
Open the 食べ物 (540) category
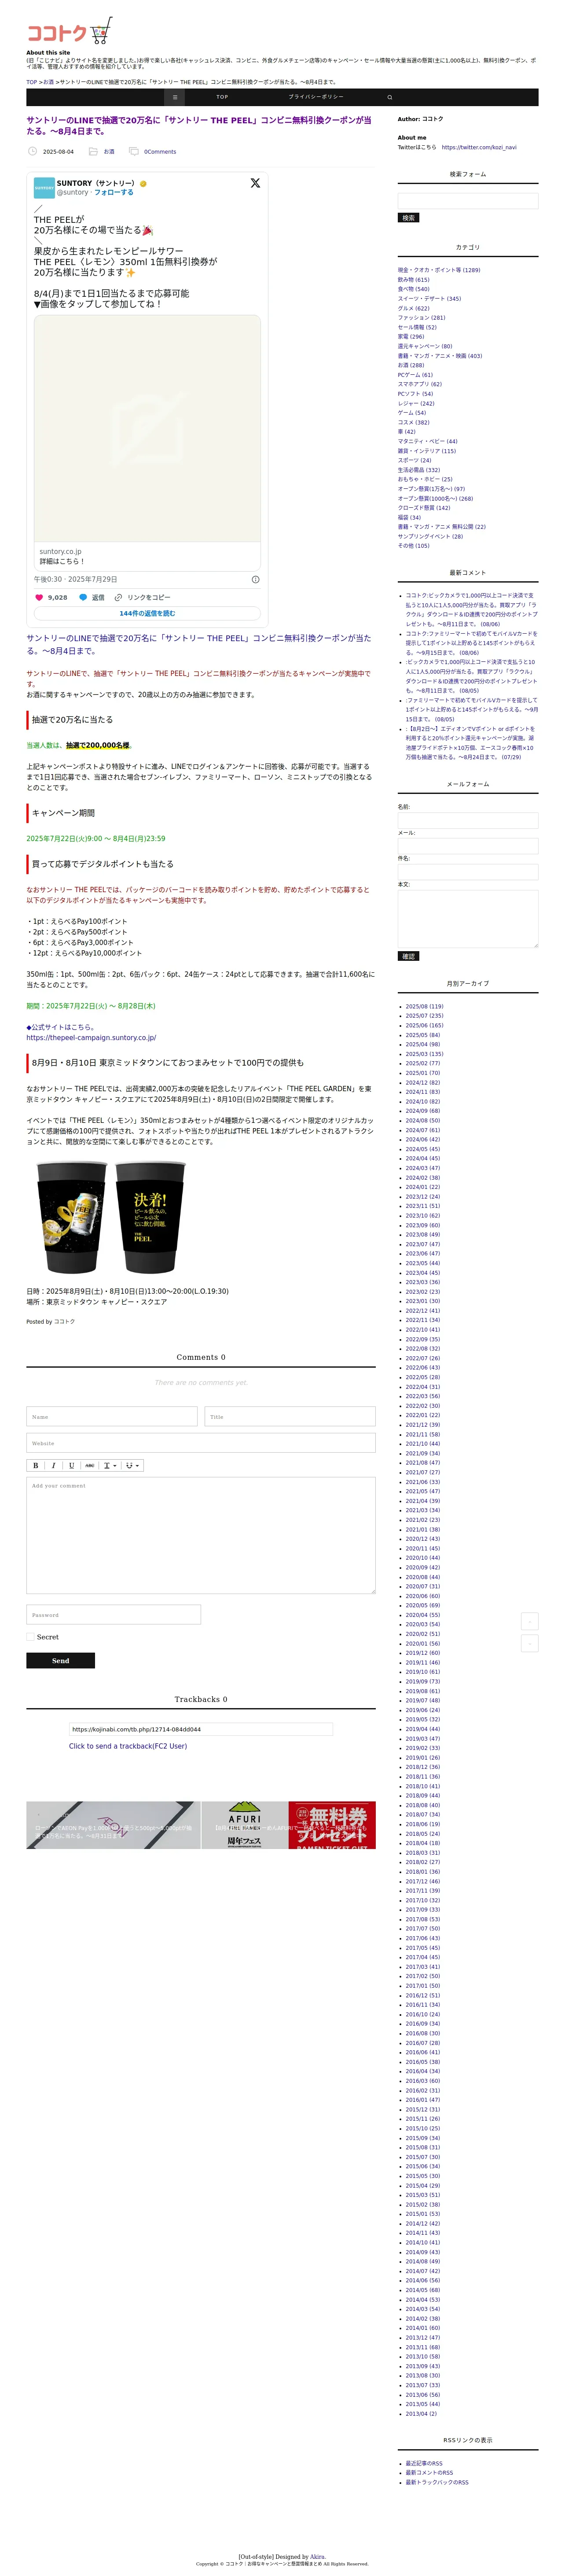(x=413, y=289)
